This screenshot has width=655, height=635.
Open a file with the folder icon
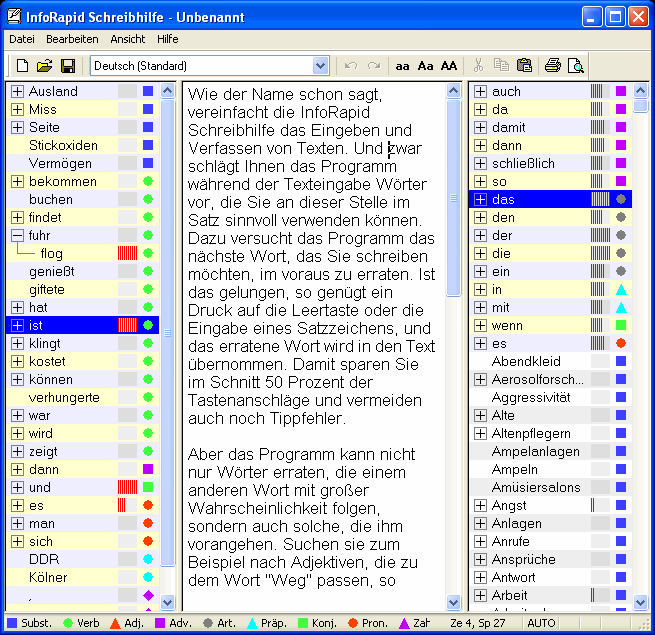[x=45, y=66]
